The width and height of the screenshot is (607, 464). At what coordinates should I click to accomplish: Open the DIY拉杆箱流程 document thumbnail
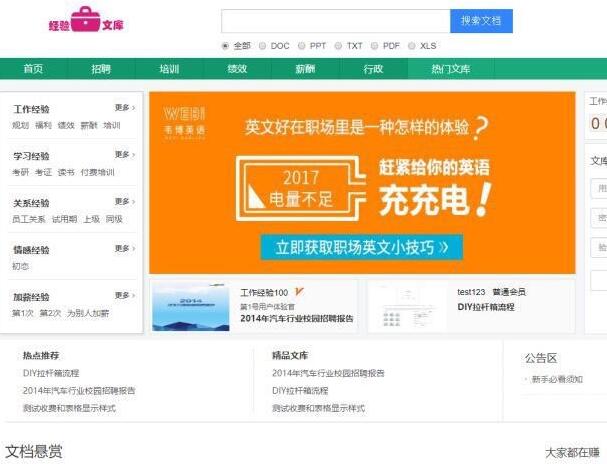(x=408, y=306)
